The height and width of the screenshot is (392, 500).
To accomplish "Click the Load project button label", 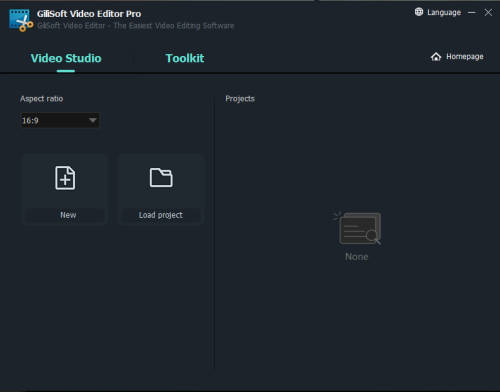I will point(161,215).
